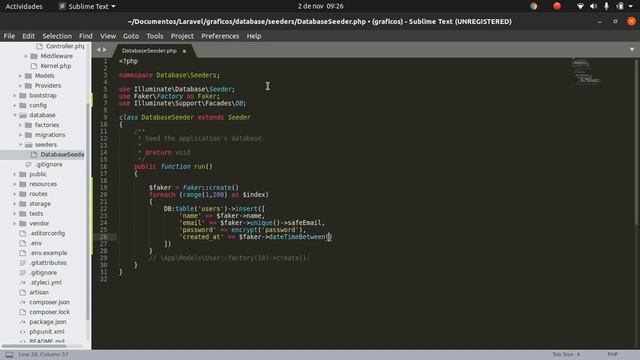Open the clock and calendar panel
640x360 pixels.
tap(320, 6)
